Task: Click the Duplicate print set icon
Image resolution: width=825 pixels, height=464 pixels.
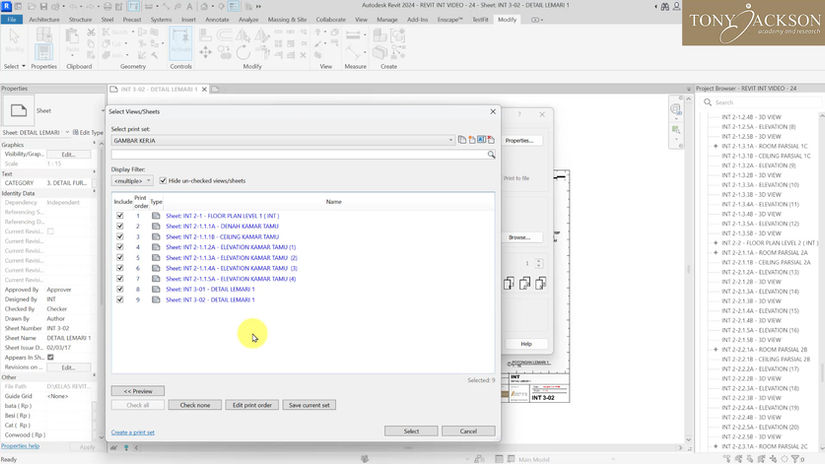Action: pyautogui.click(x=462, y=140)
